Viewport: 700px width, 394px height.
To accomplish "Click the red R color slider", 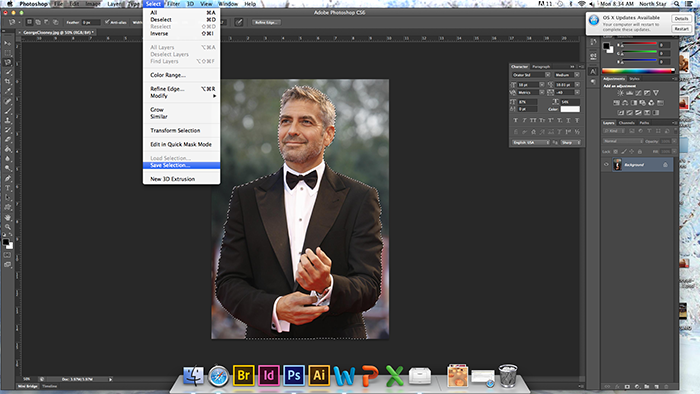I will coord(639,44).
